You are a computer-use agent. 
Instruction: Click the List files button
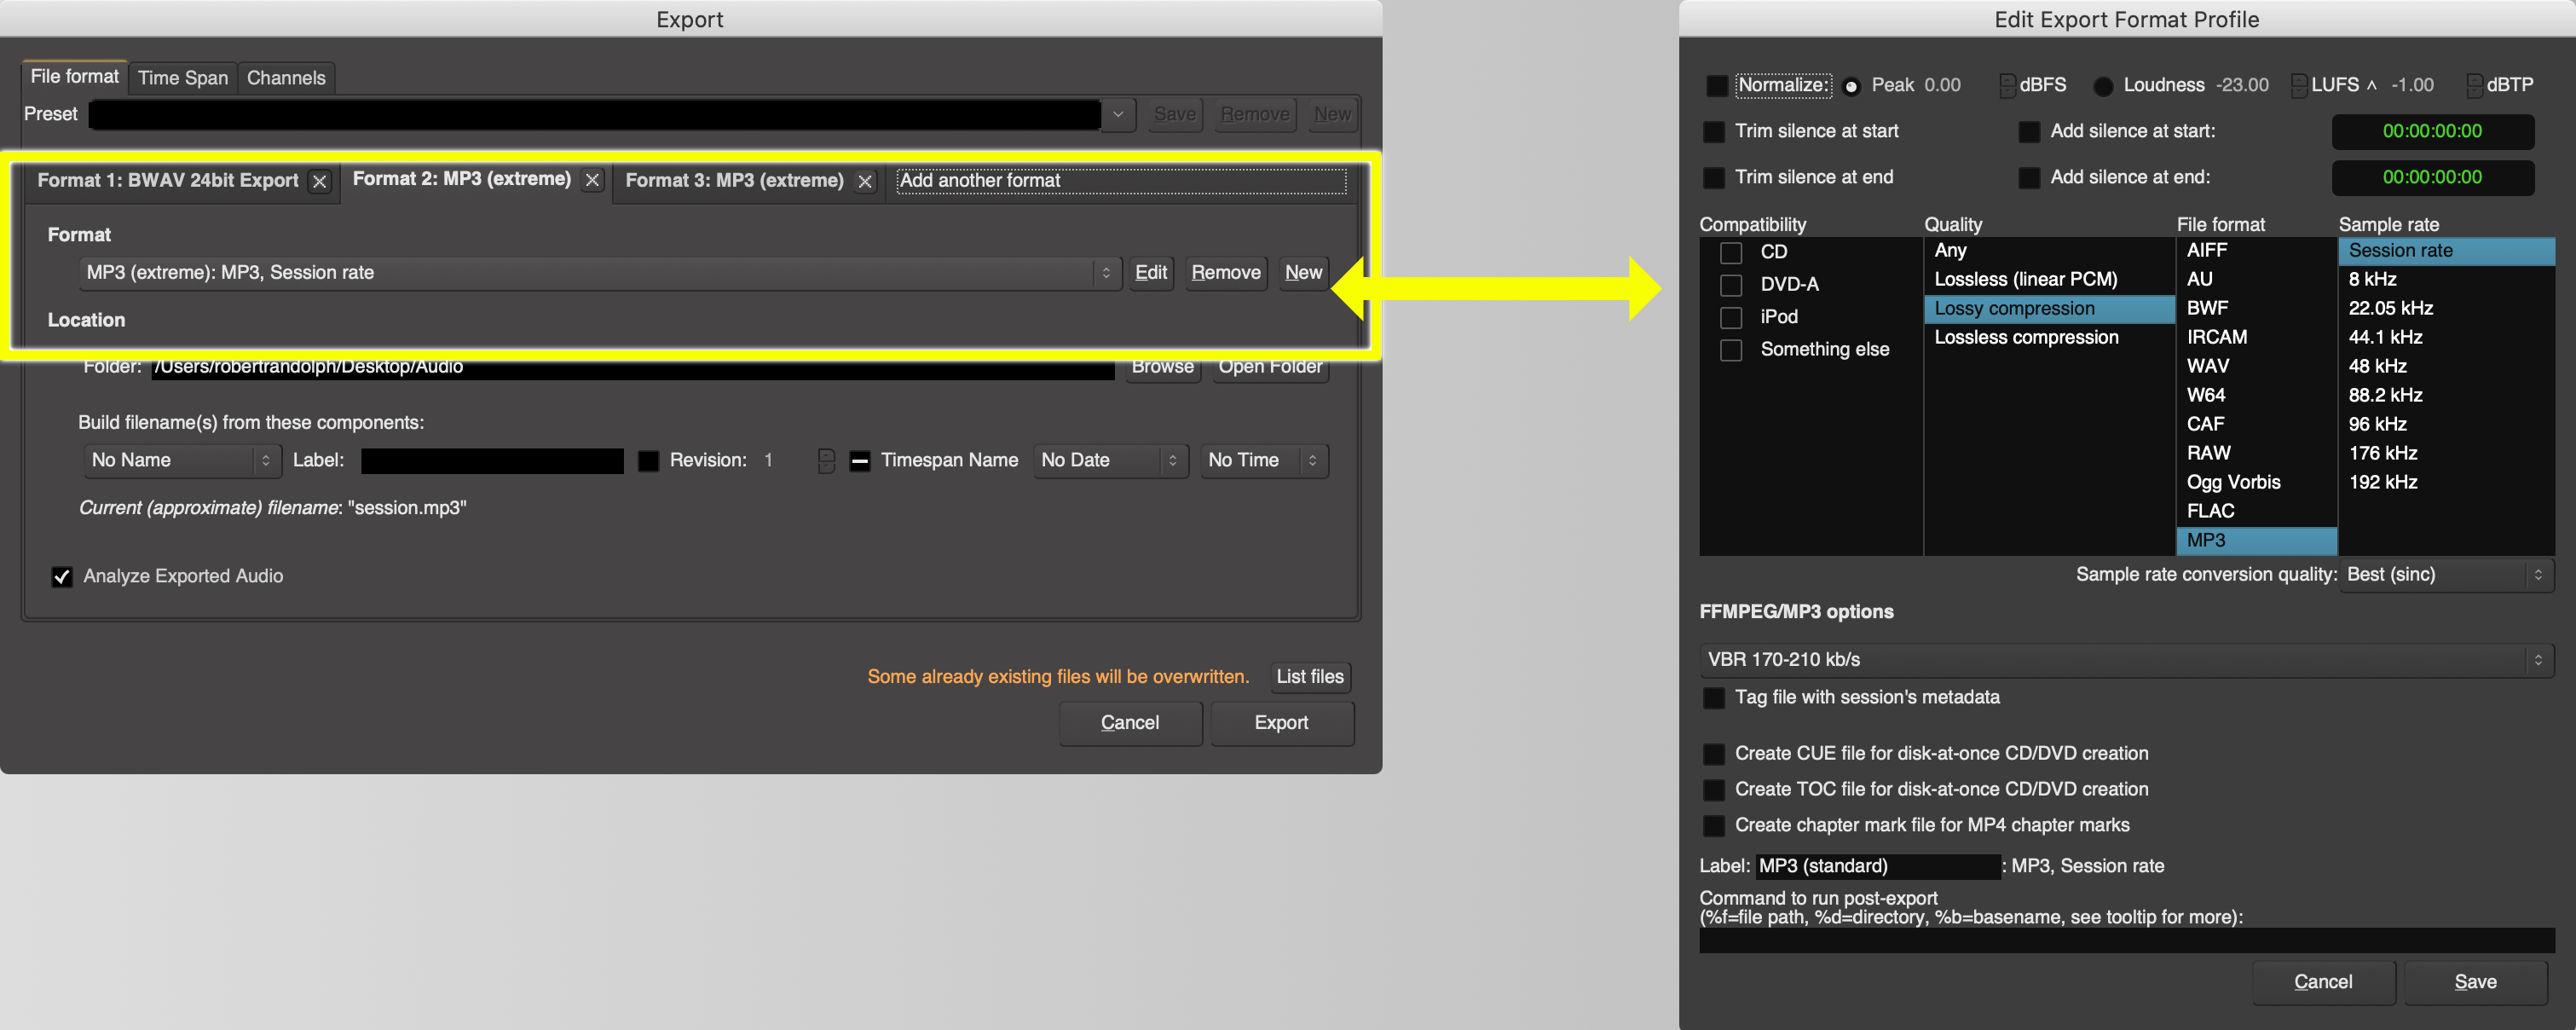tap(1309, 677)
